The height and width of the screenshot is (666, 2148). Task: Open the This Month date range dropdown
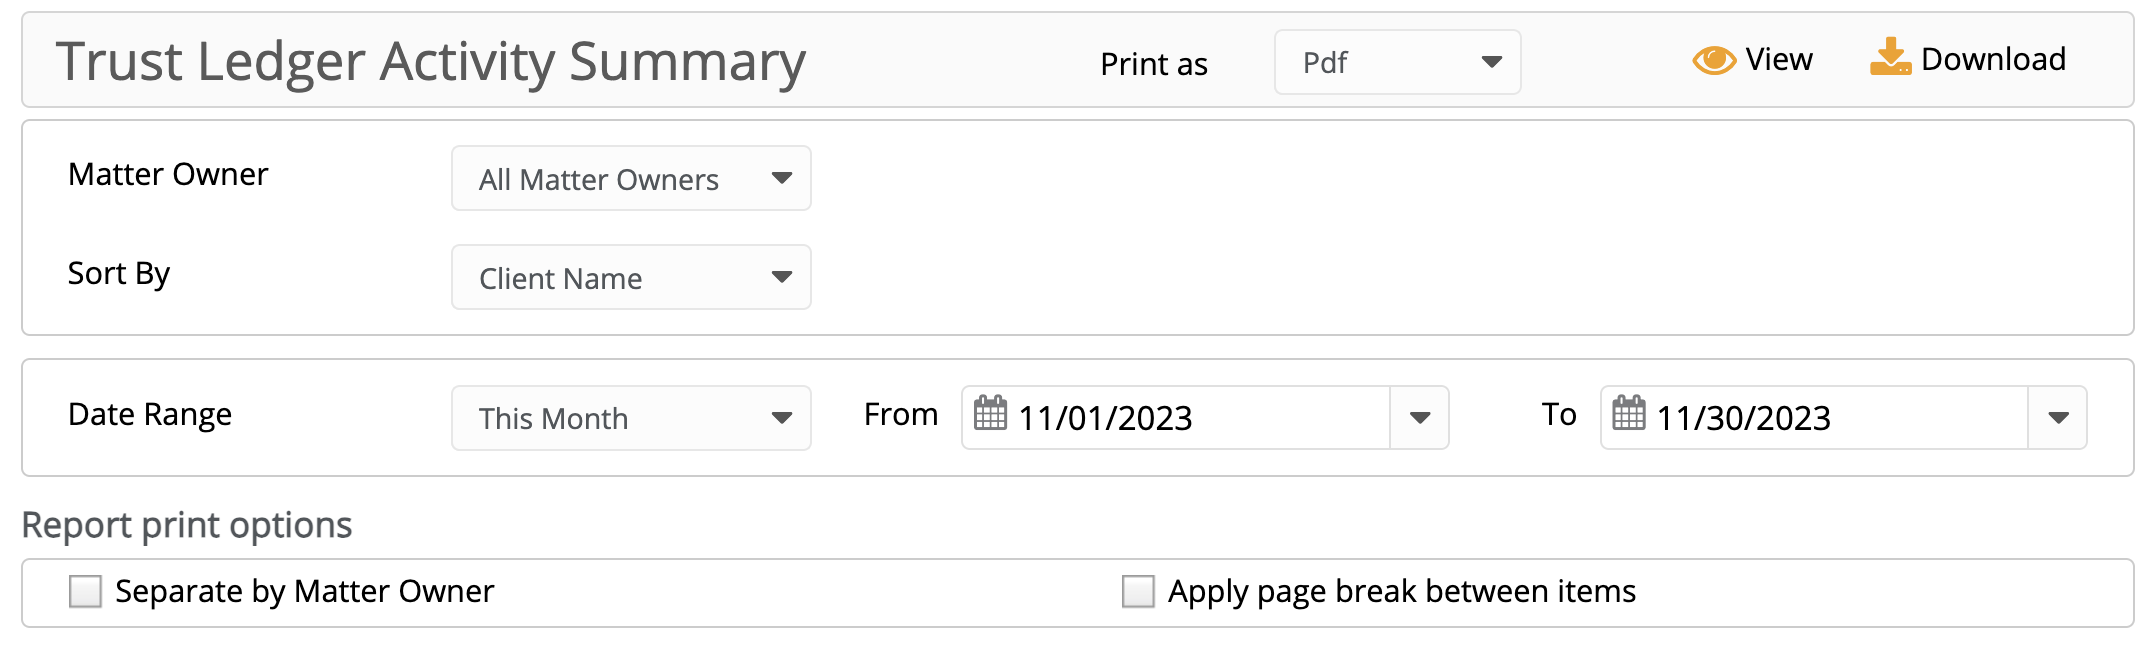(x=631, y=418)
